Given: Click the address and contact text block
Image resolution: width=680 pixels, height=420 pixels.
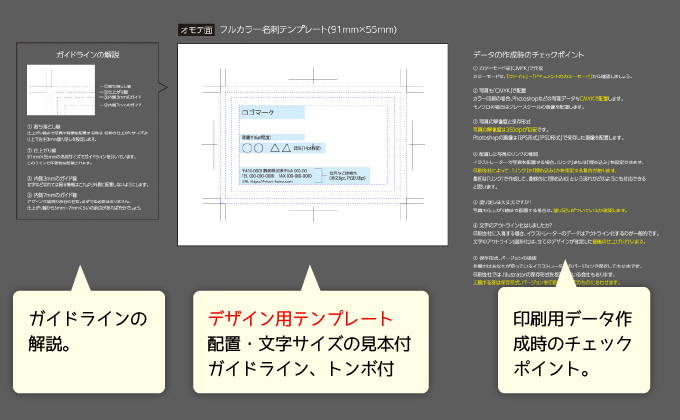Looking at the screenshot, I should point(276,177).
